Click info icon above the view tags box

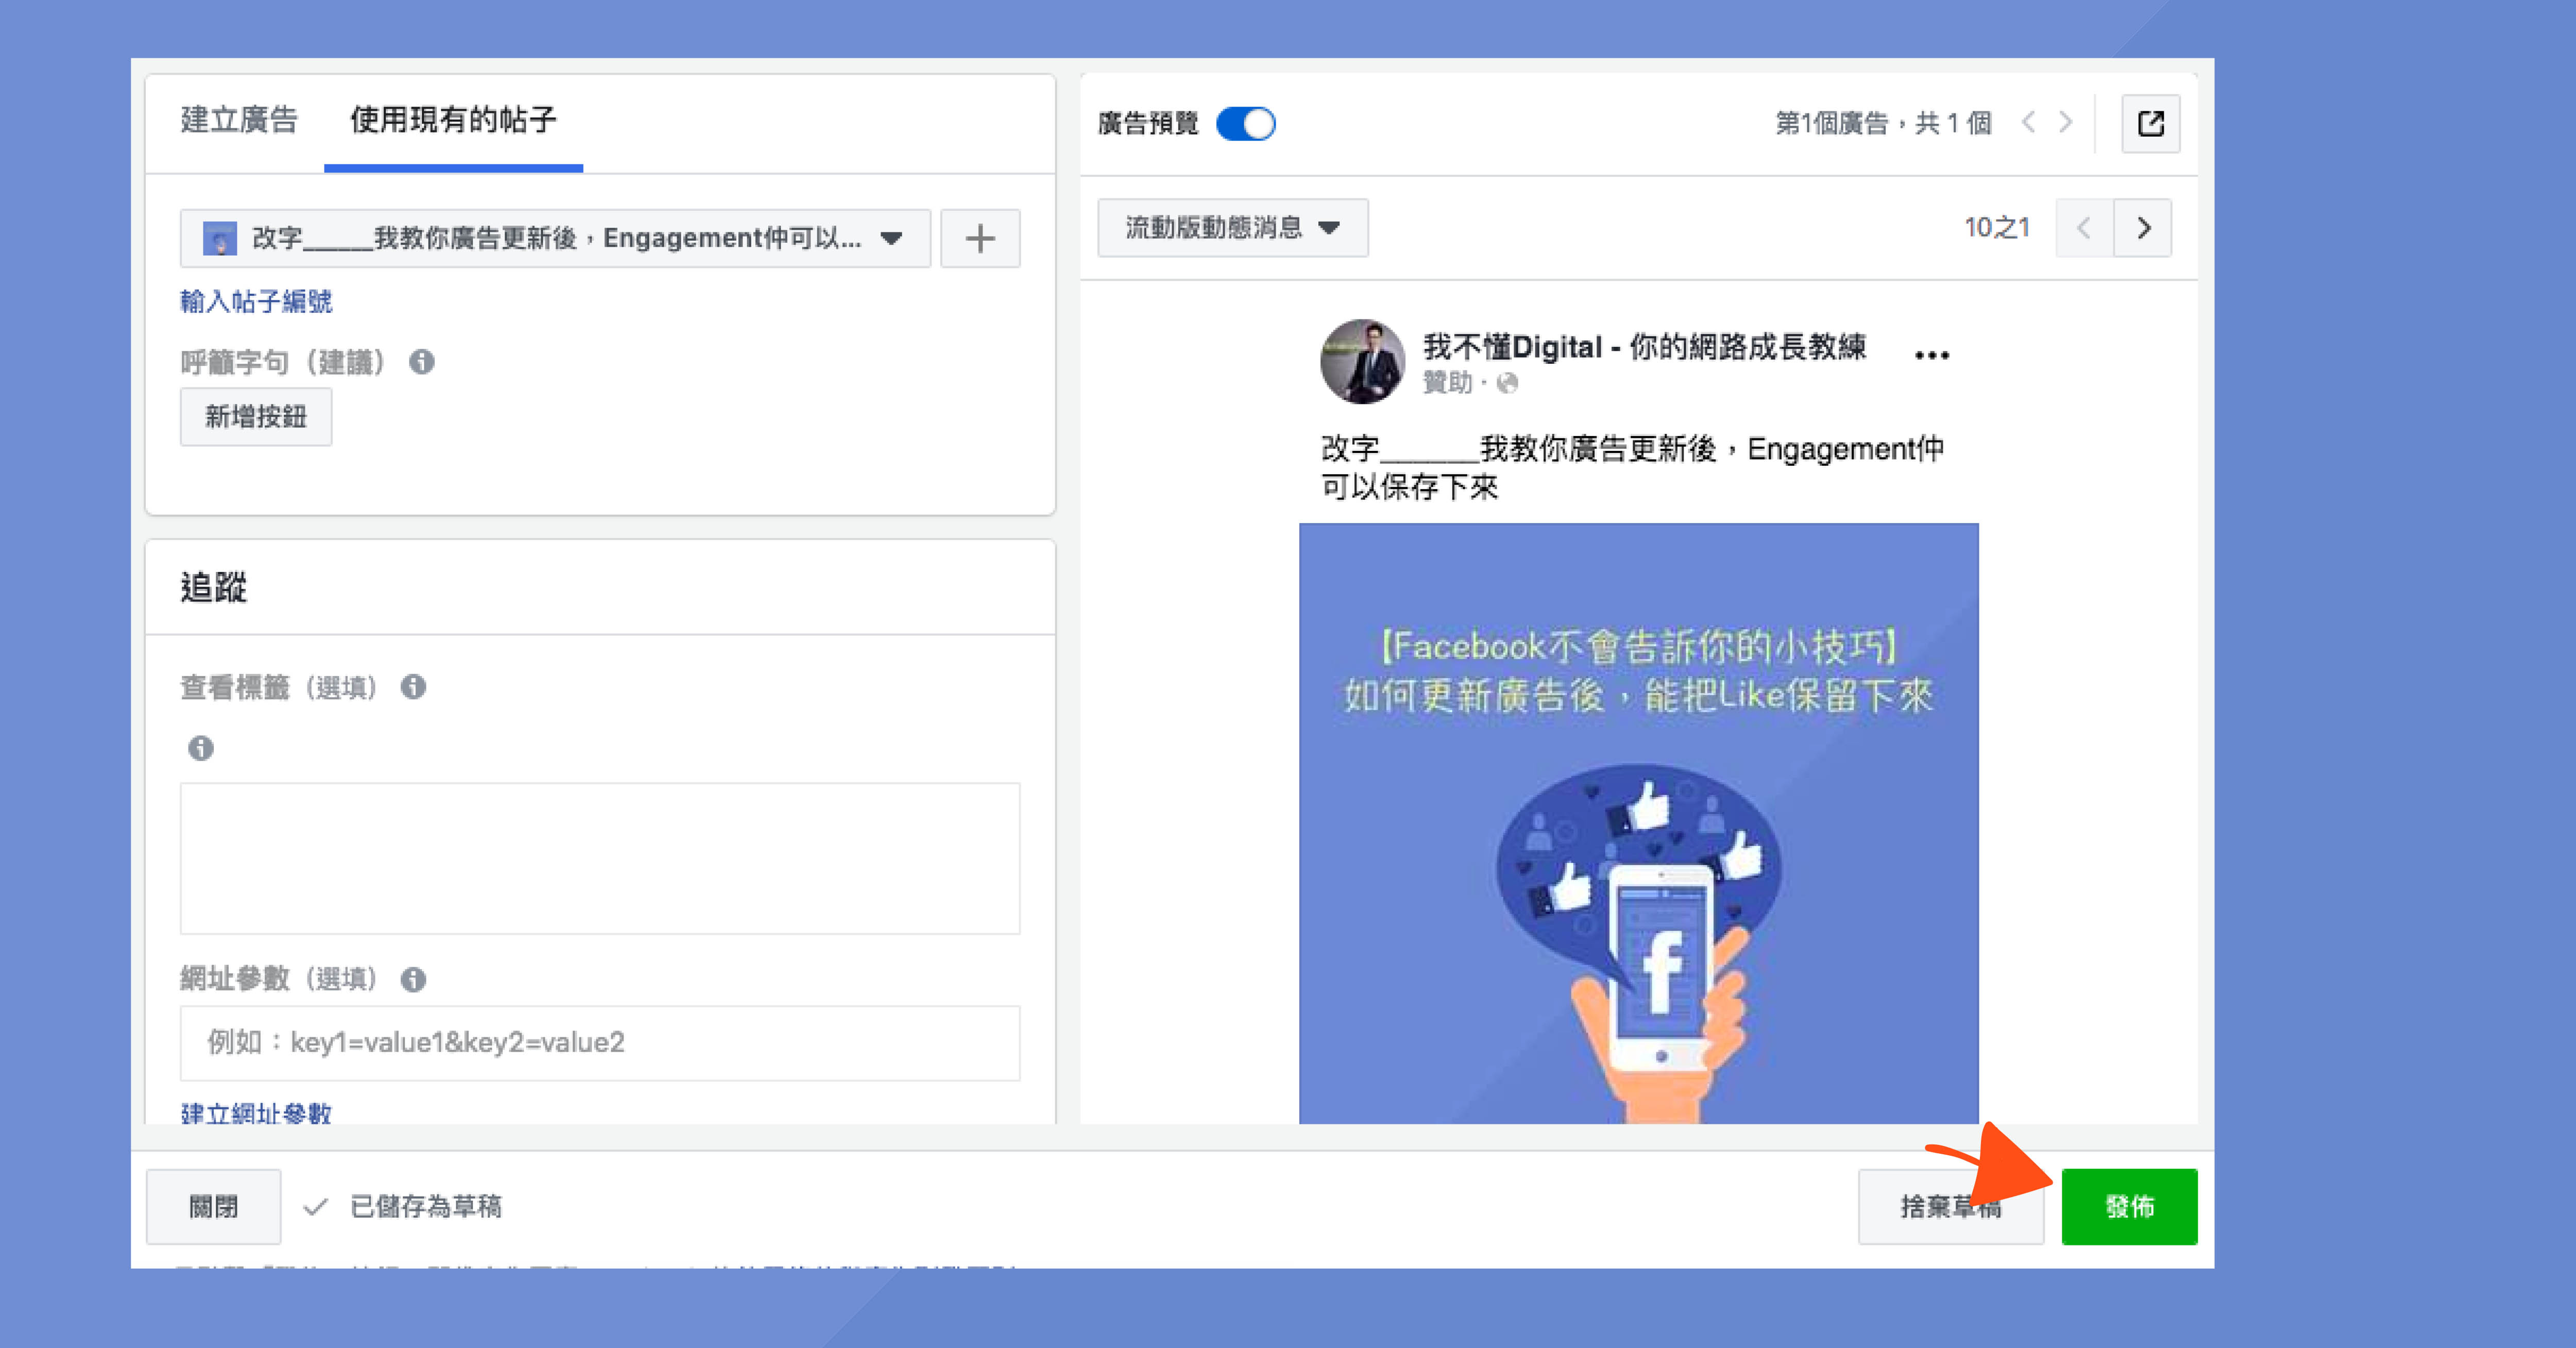(x=201, y=748)
